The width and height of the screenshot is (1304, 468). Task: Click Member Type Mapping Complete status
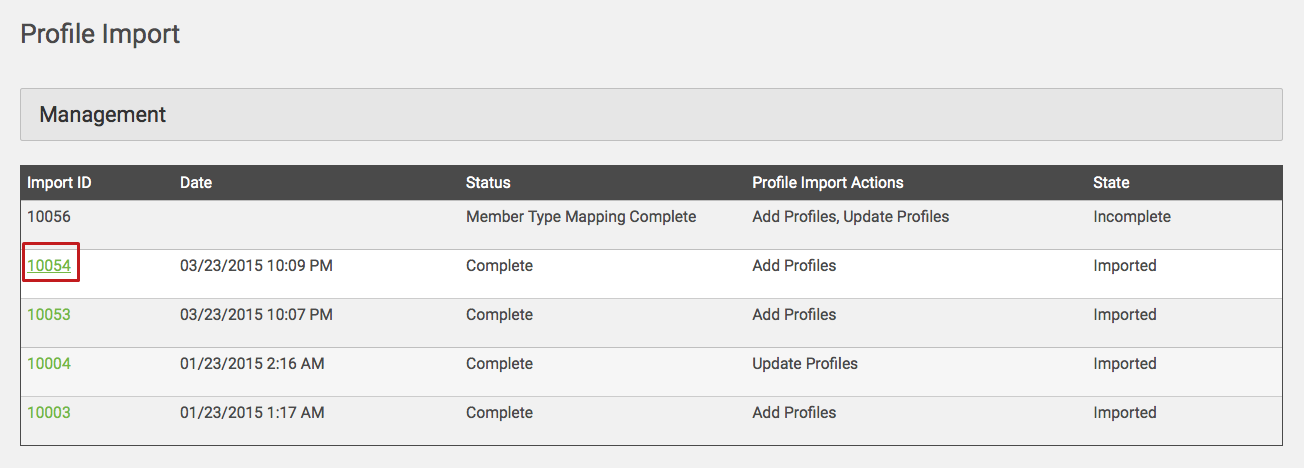581,217
